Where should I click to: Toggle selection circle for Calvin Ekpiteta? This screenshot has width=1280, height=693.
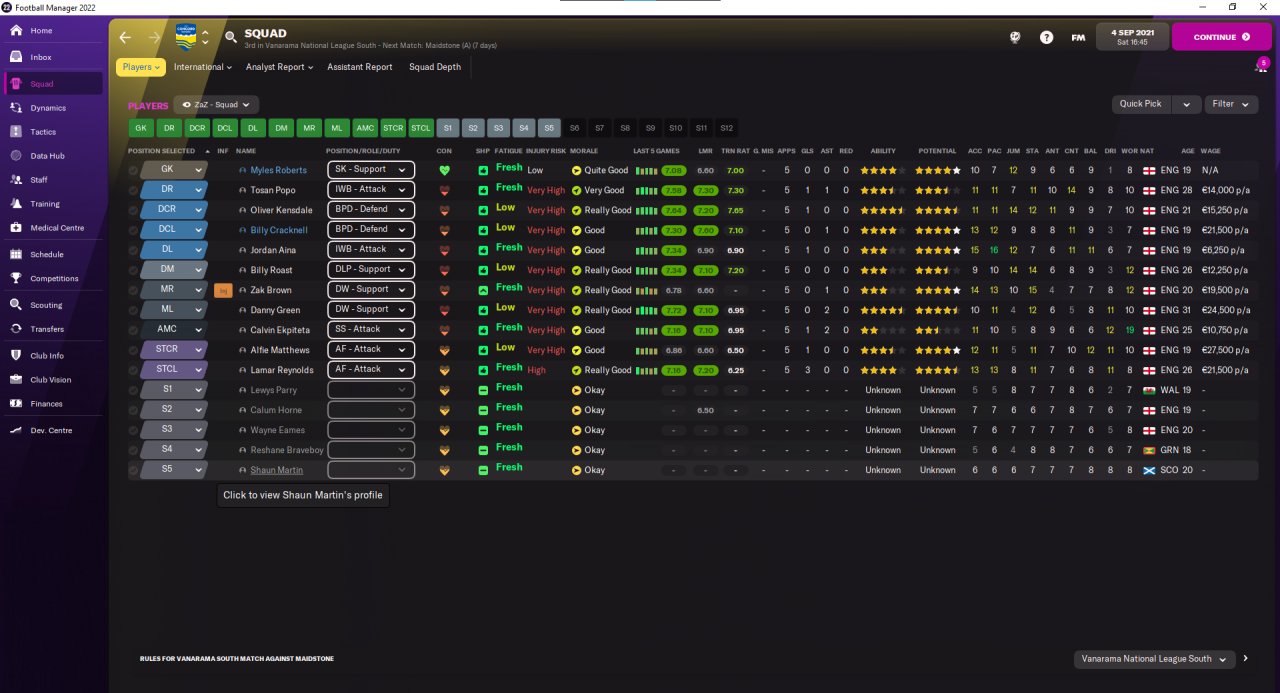point(133,330)
